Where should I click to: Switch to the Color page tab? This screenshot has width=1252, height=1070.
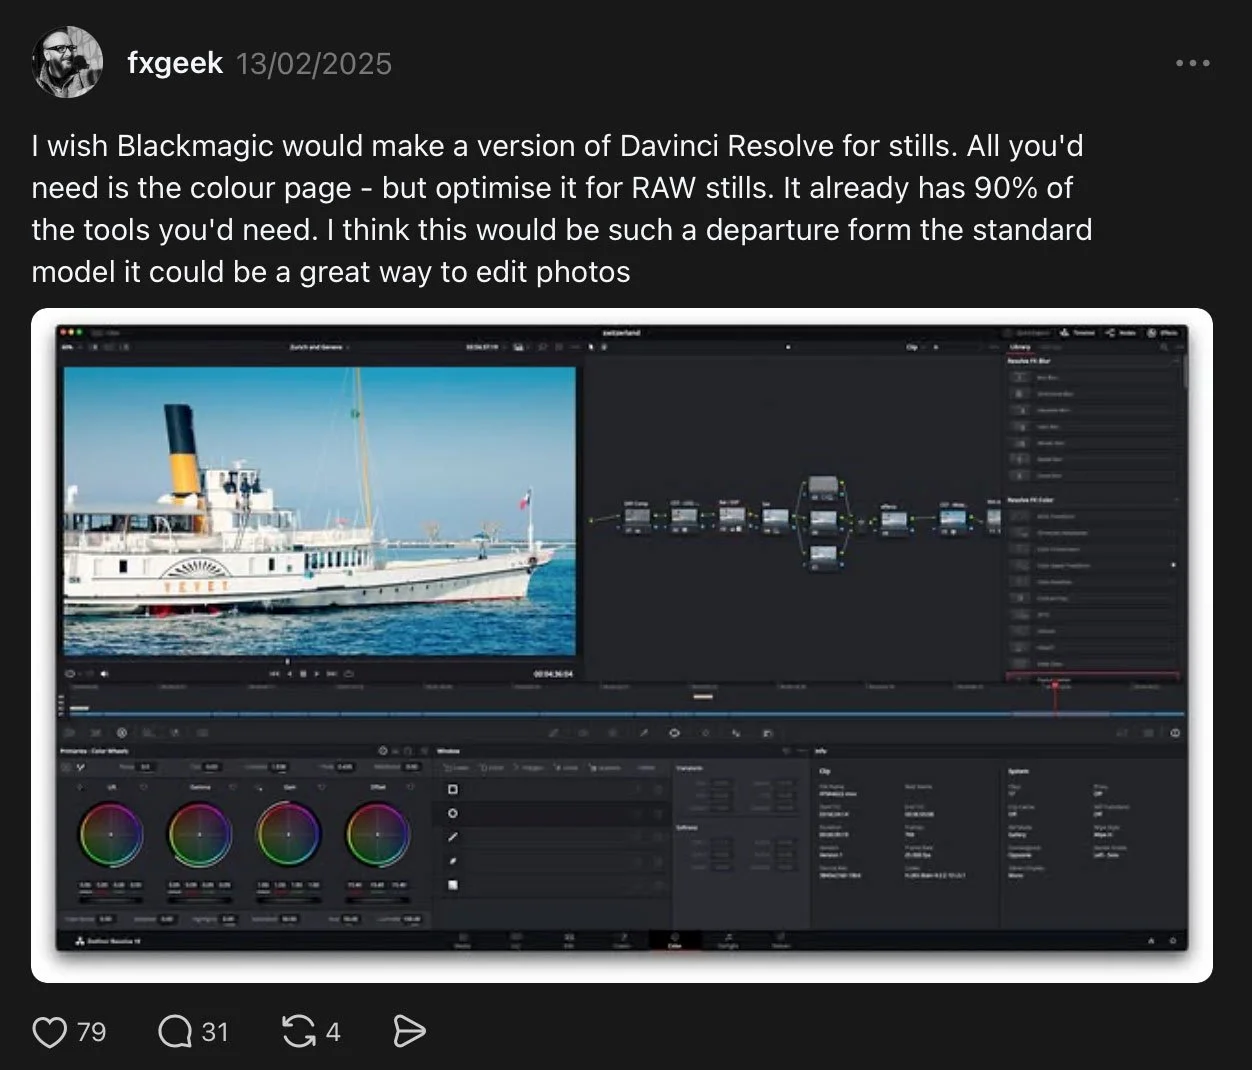point(675,941)
